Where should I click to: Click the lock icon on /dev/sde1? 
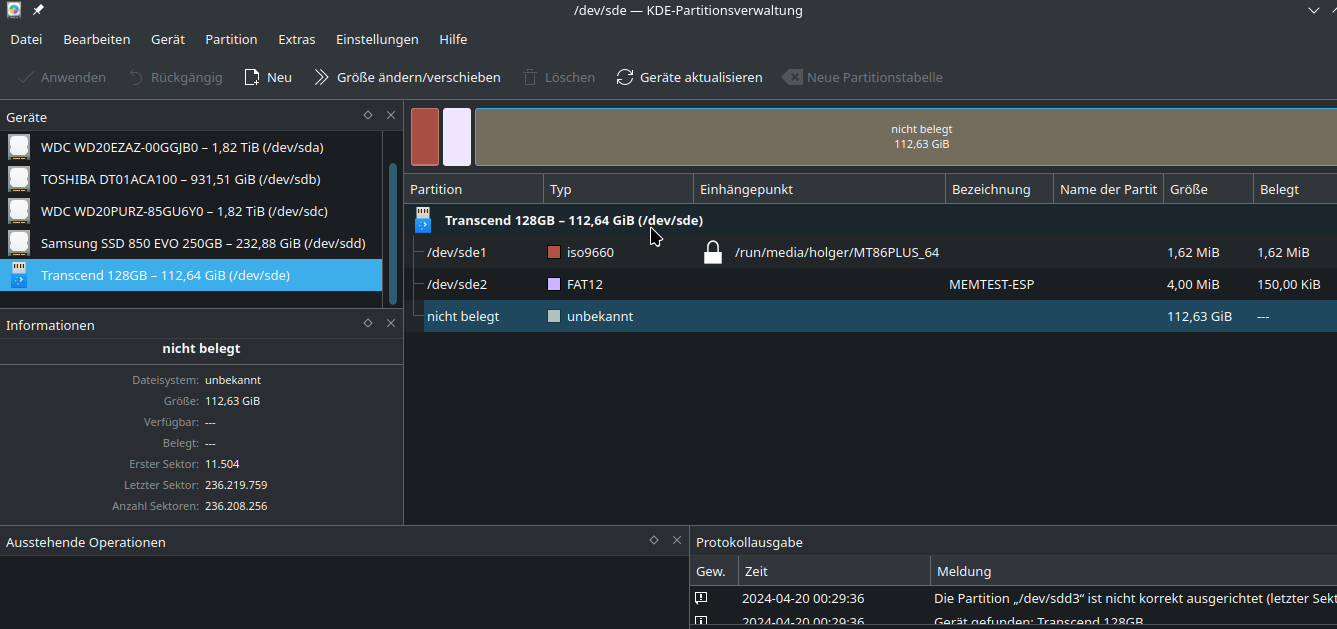712,252
